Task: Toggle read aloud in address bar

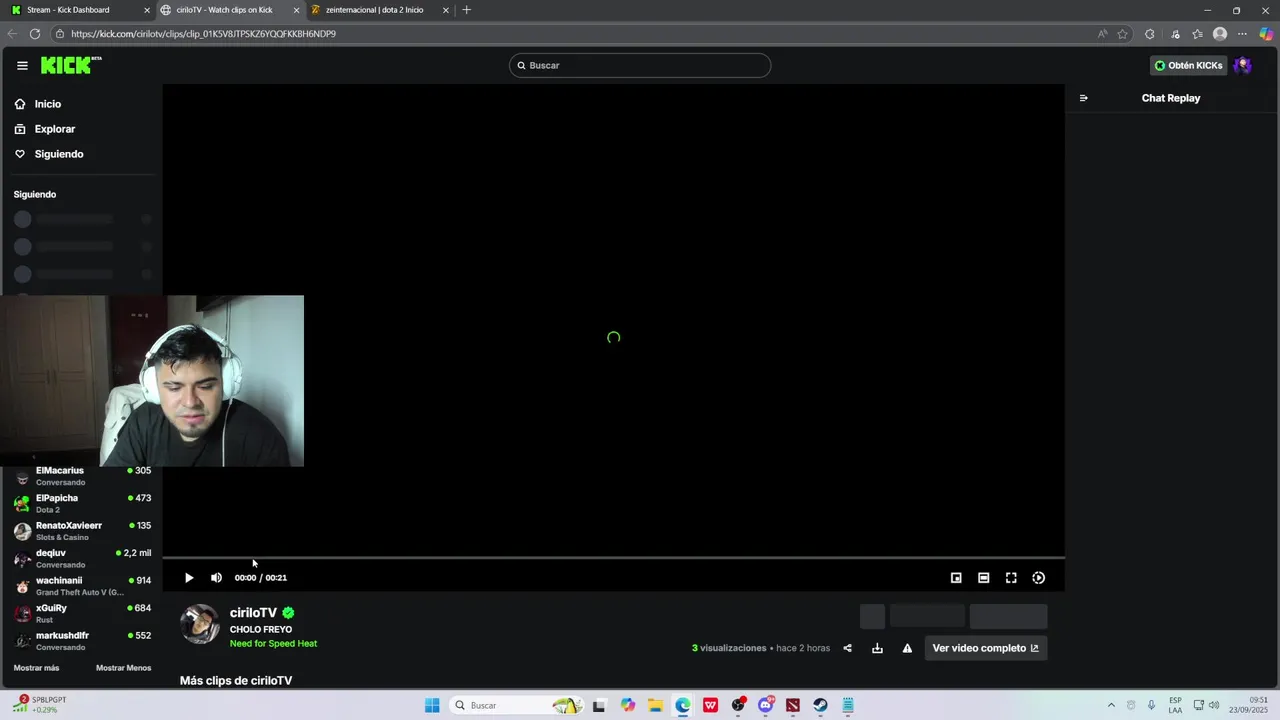Action: click(1102, 34)
